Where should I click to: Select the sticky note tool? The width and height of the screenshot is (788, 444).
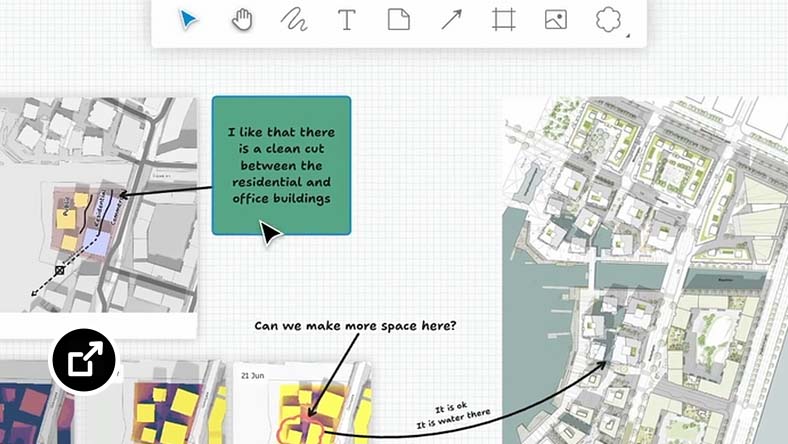(x=398, y=20)
